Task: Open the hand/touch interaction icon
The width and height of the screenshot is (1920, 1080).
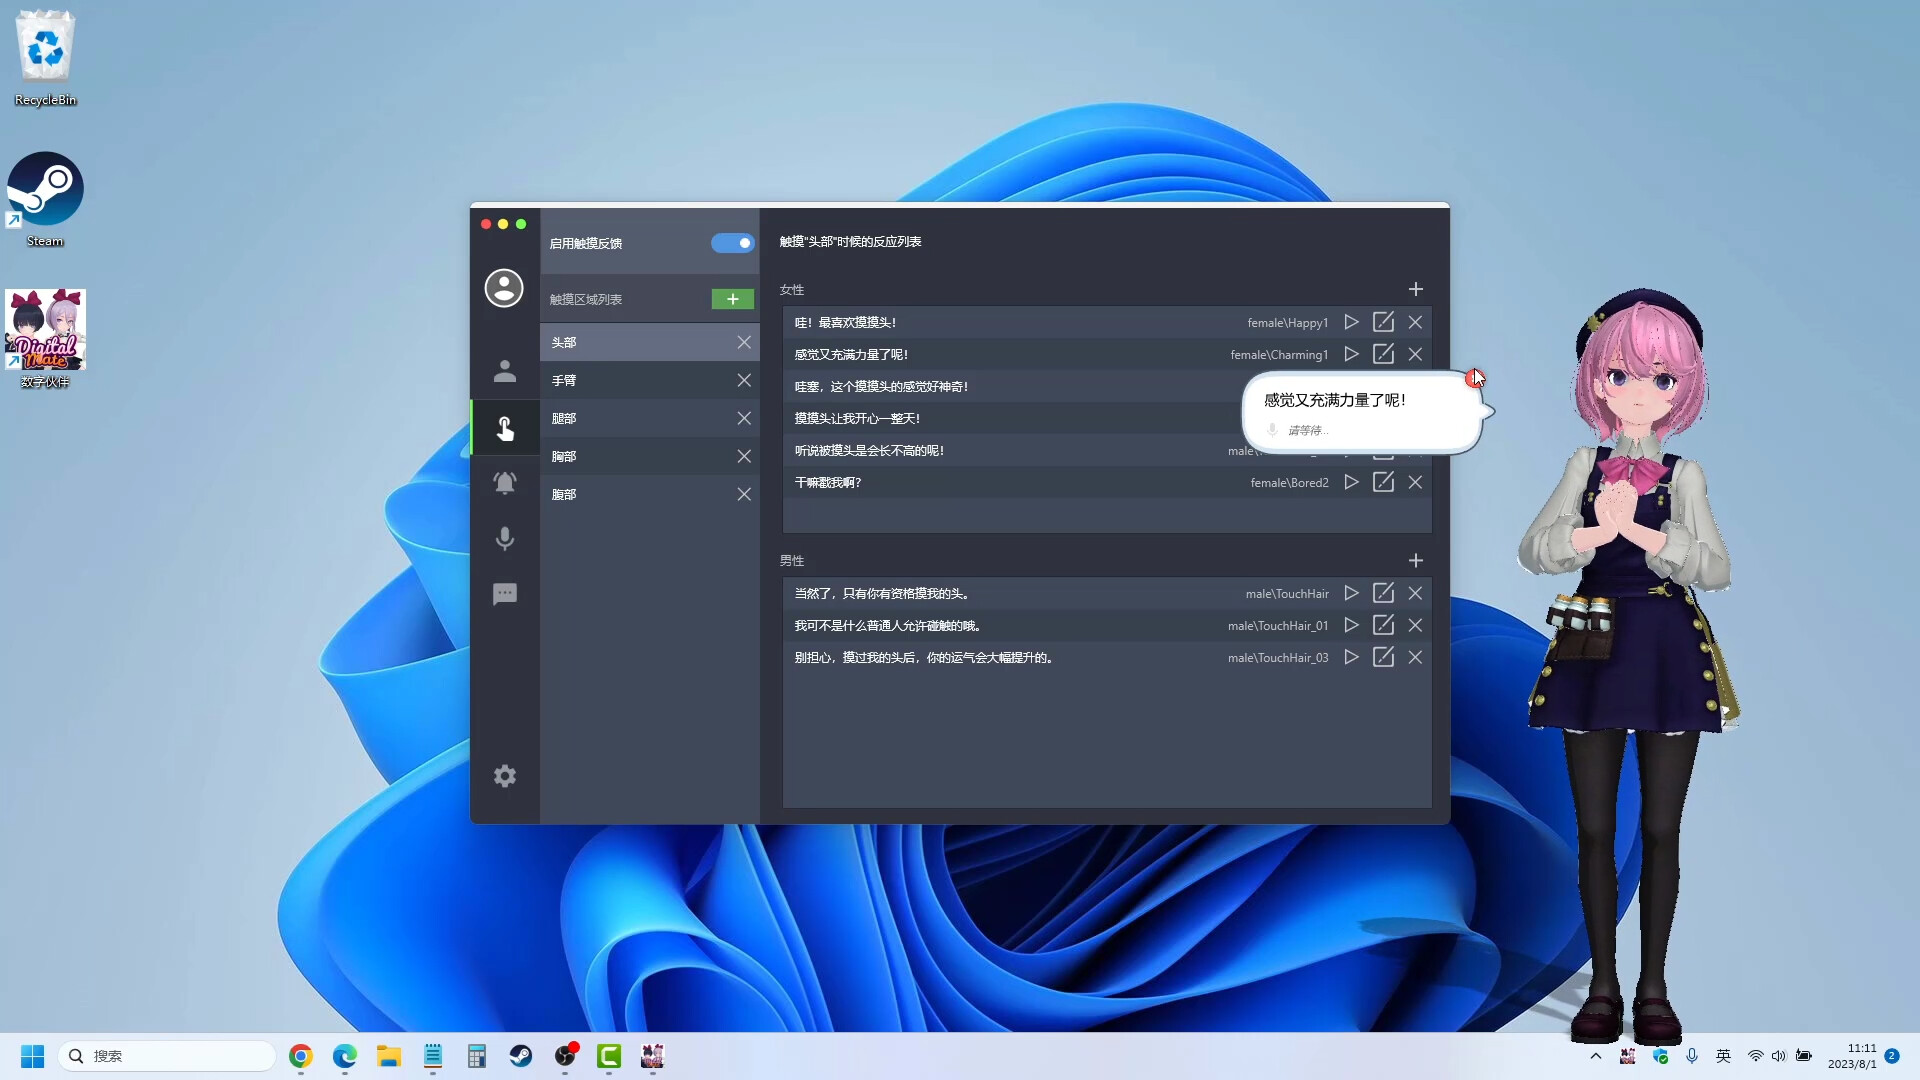Action: [x=504, y=429]
